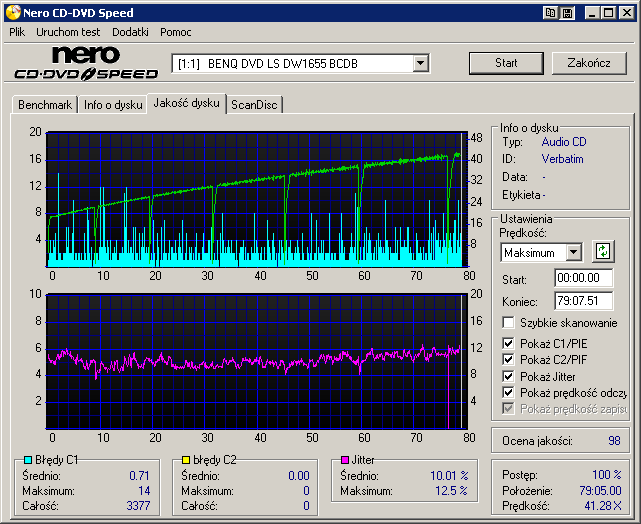Screen dimensions: 641x524
Task: Click the Położenie value 79:05.00
Action: (600, 490)
